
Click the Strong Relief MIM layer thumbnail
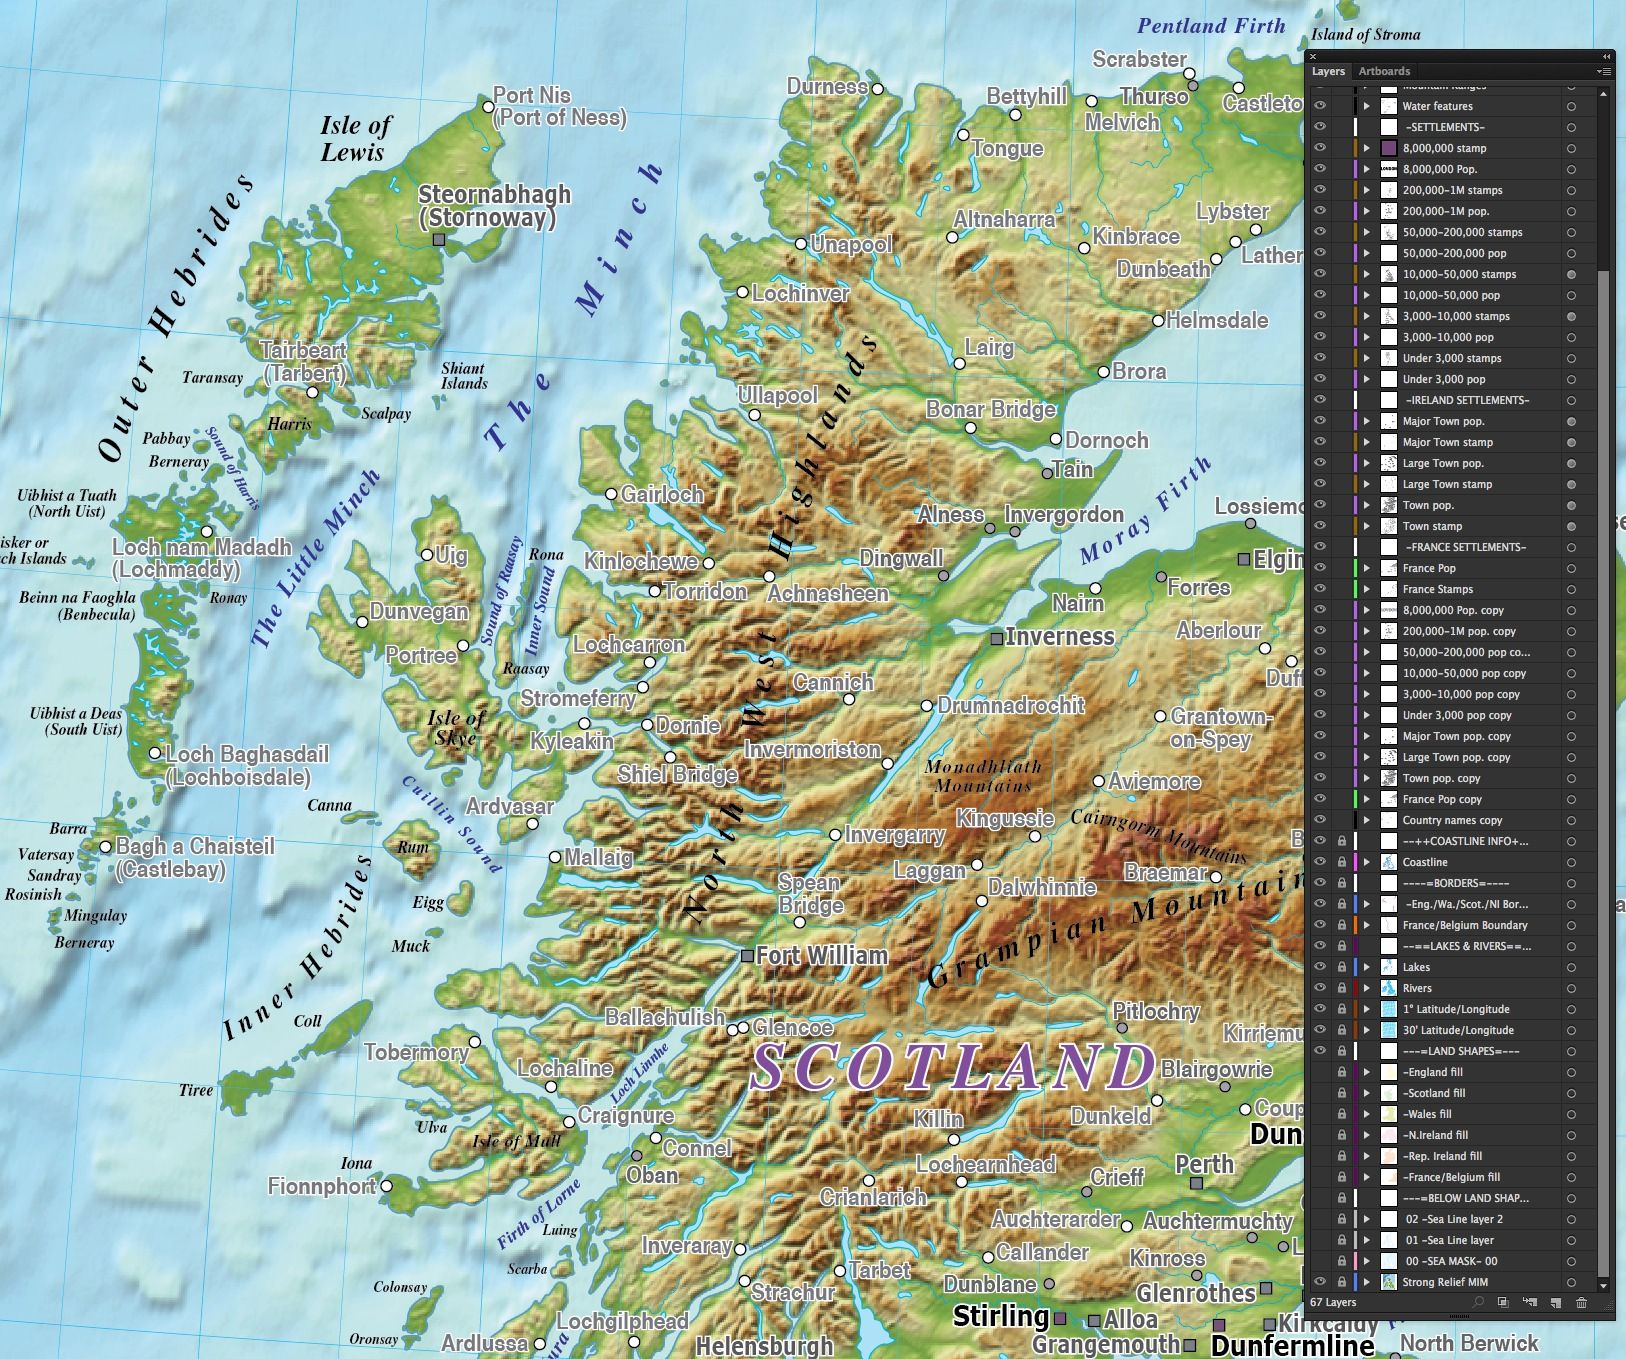pyautogui.click(x=1389, y=1282)
